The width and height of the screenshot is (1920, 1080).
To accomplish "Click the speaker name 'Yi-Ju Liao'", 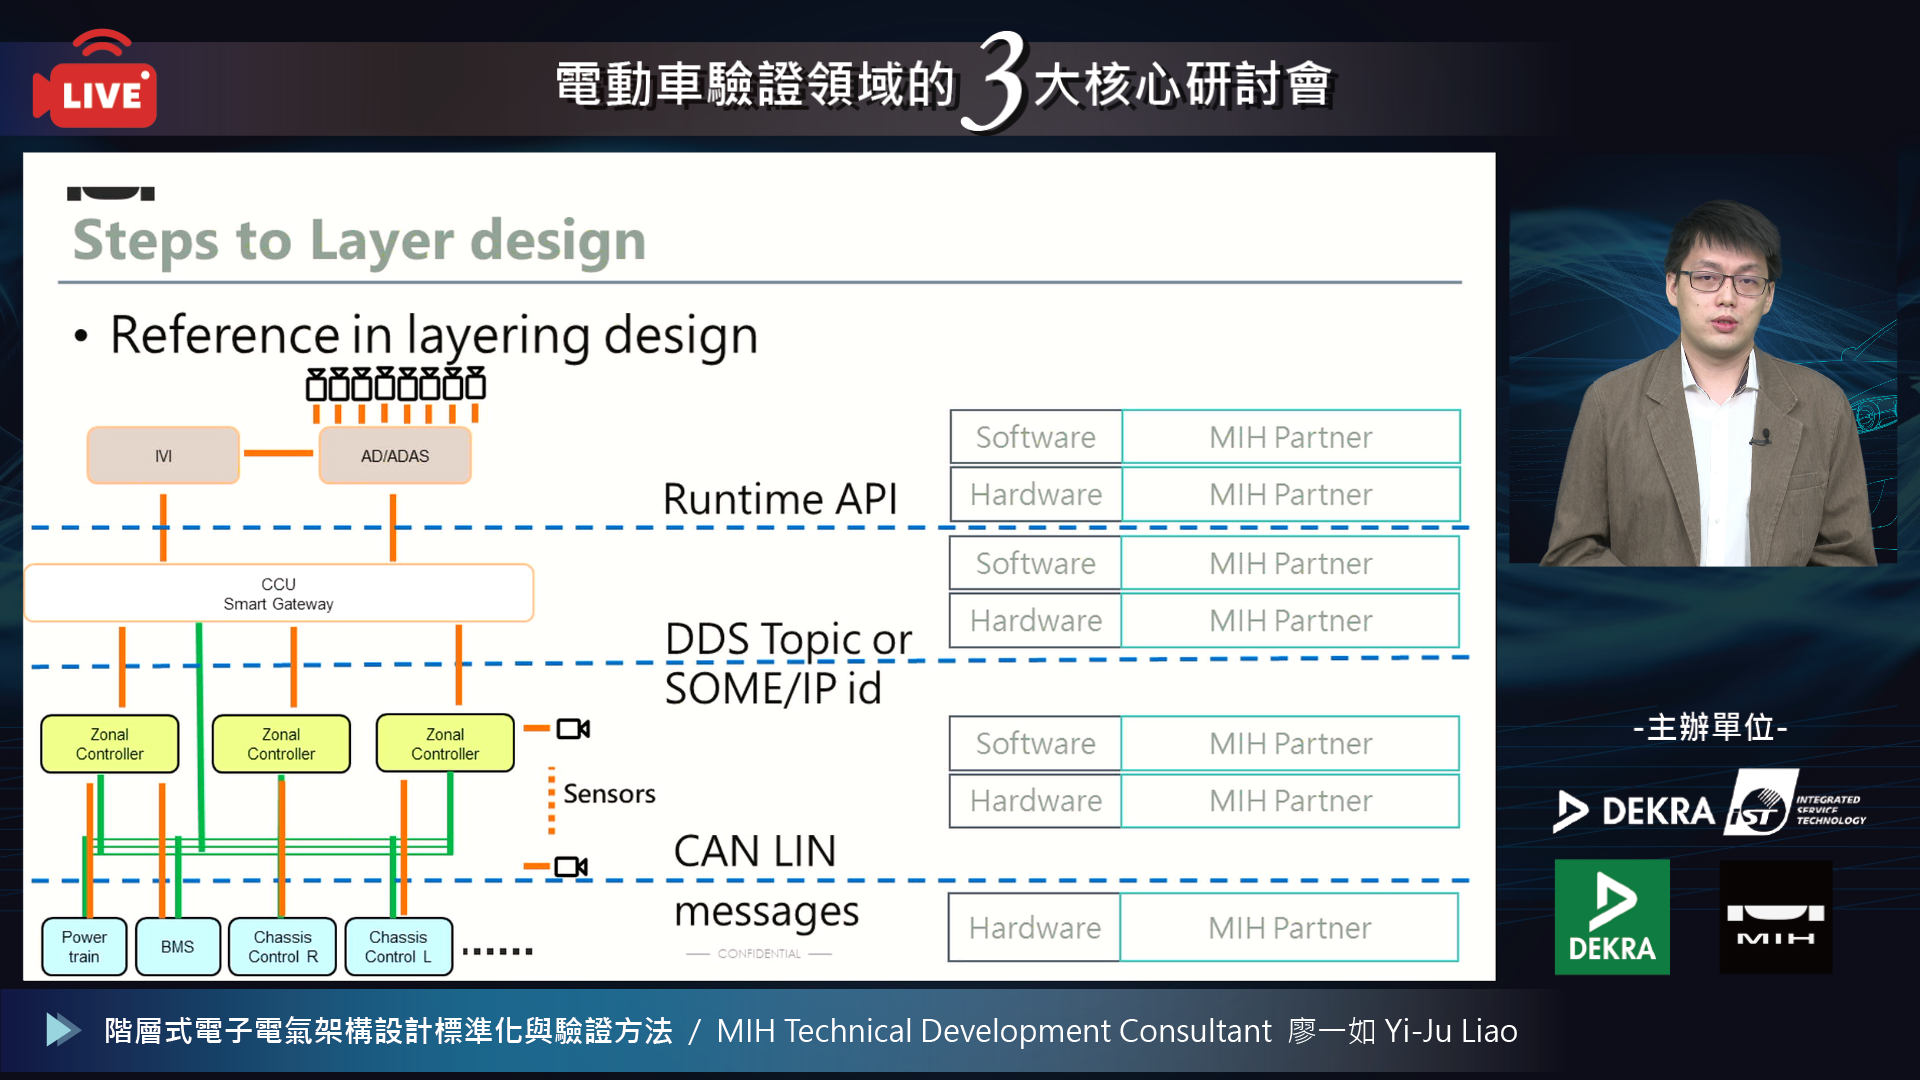I will point(1451,1030).
